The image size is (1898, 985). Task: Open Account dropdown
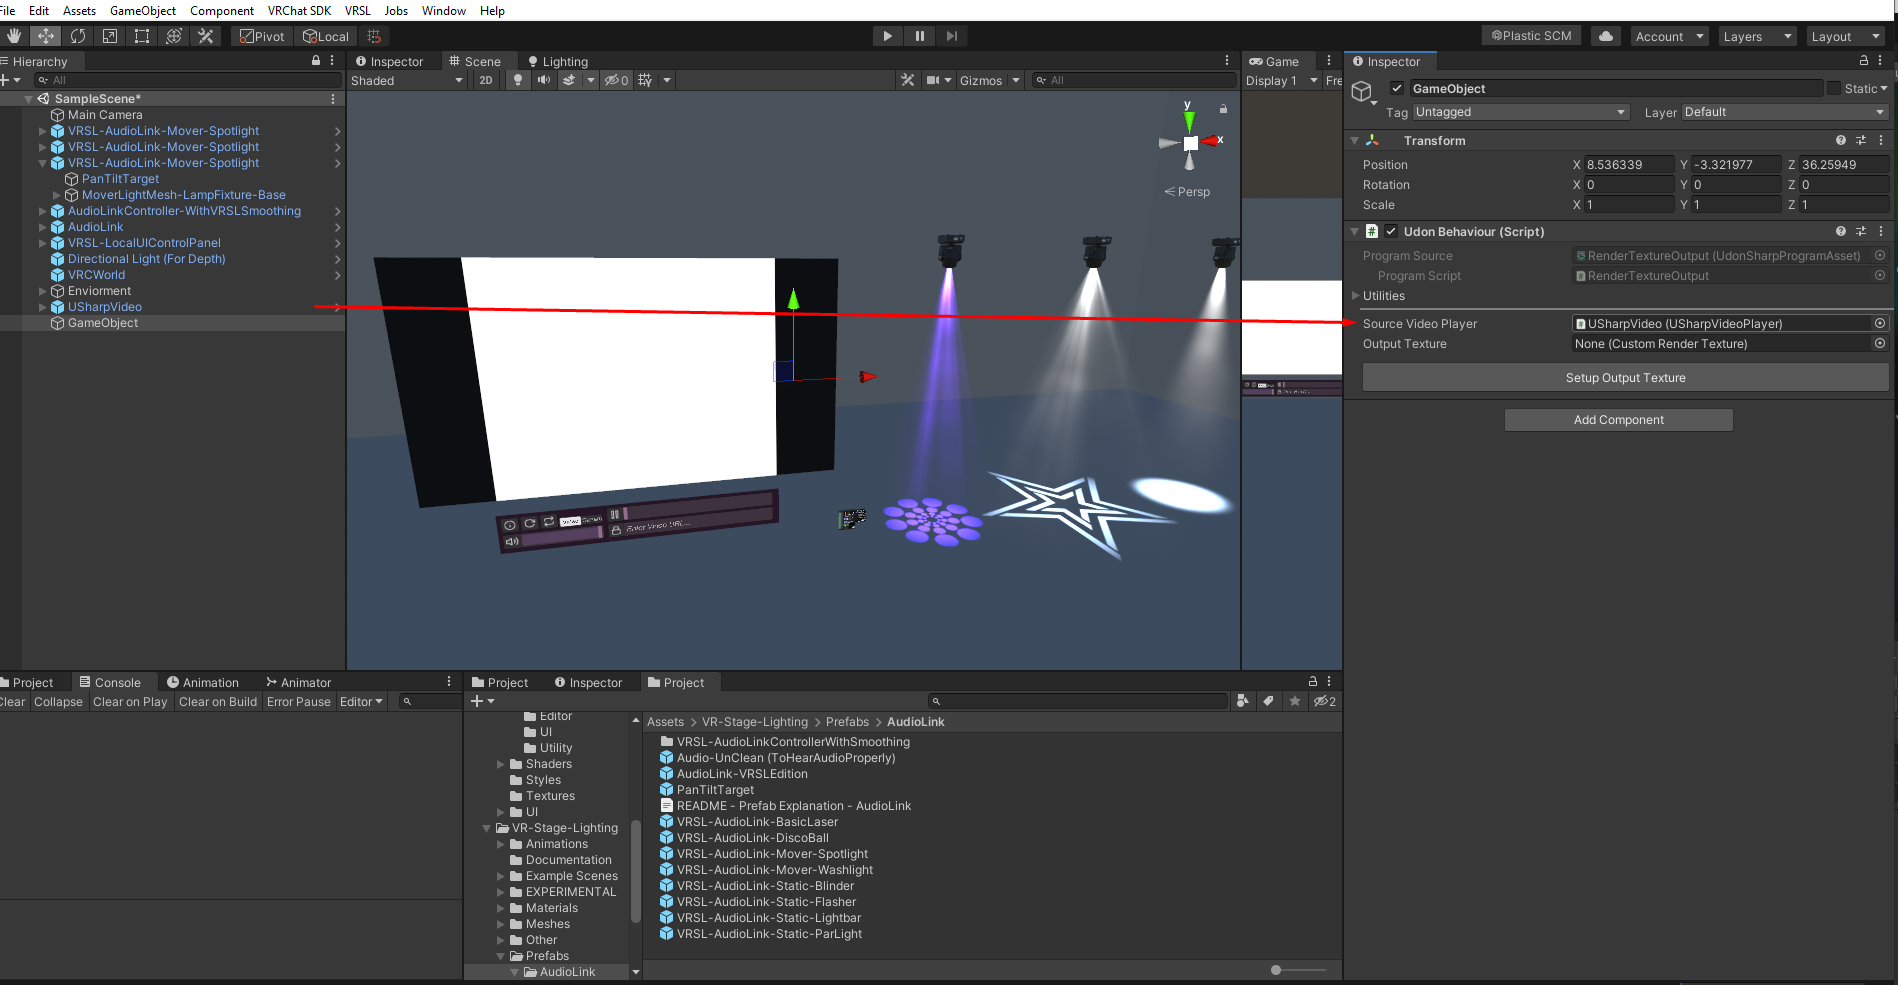(1669, 36)
